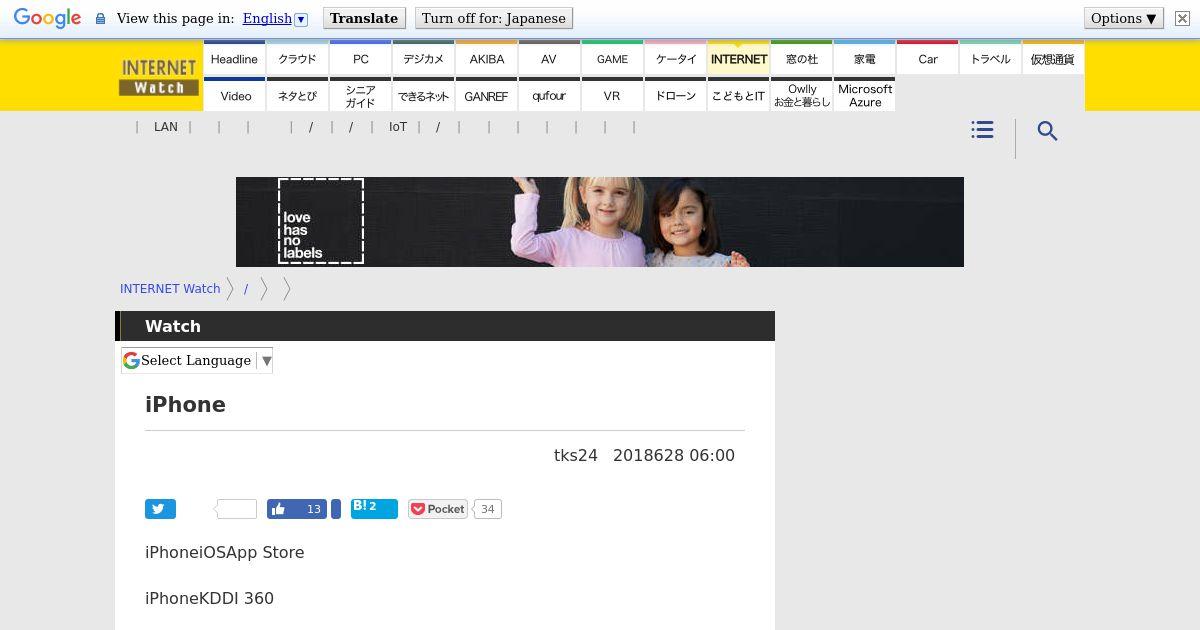Click the secure padlock icon

[100, 19]
